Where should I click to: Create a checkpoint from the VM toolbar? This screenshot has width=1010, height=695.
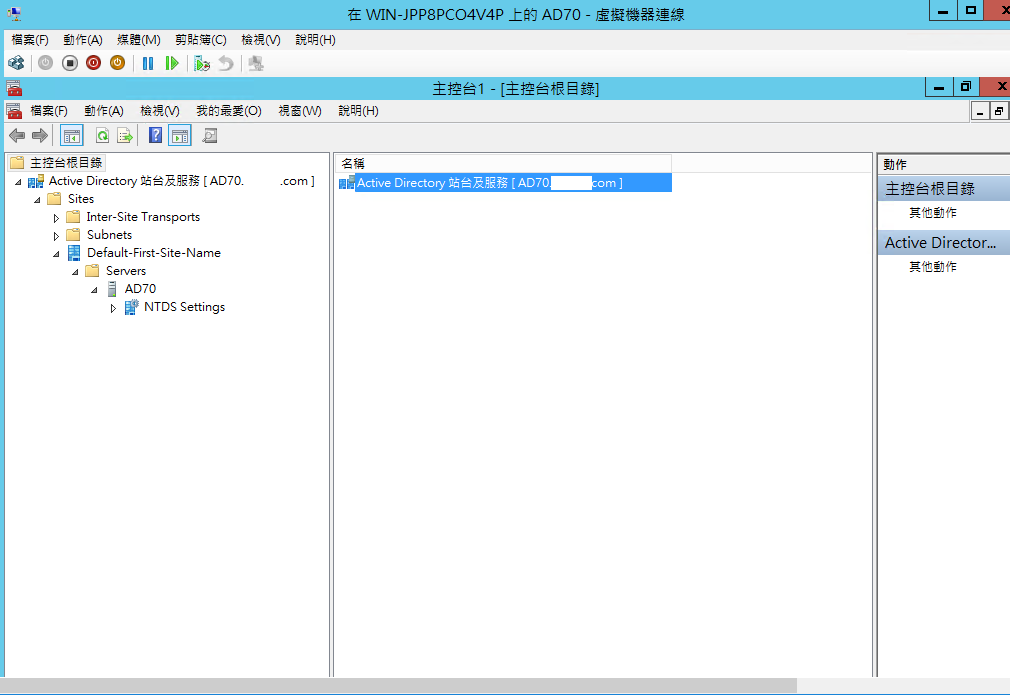coord(202,63)
